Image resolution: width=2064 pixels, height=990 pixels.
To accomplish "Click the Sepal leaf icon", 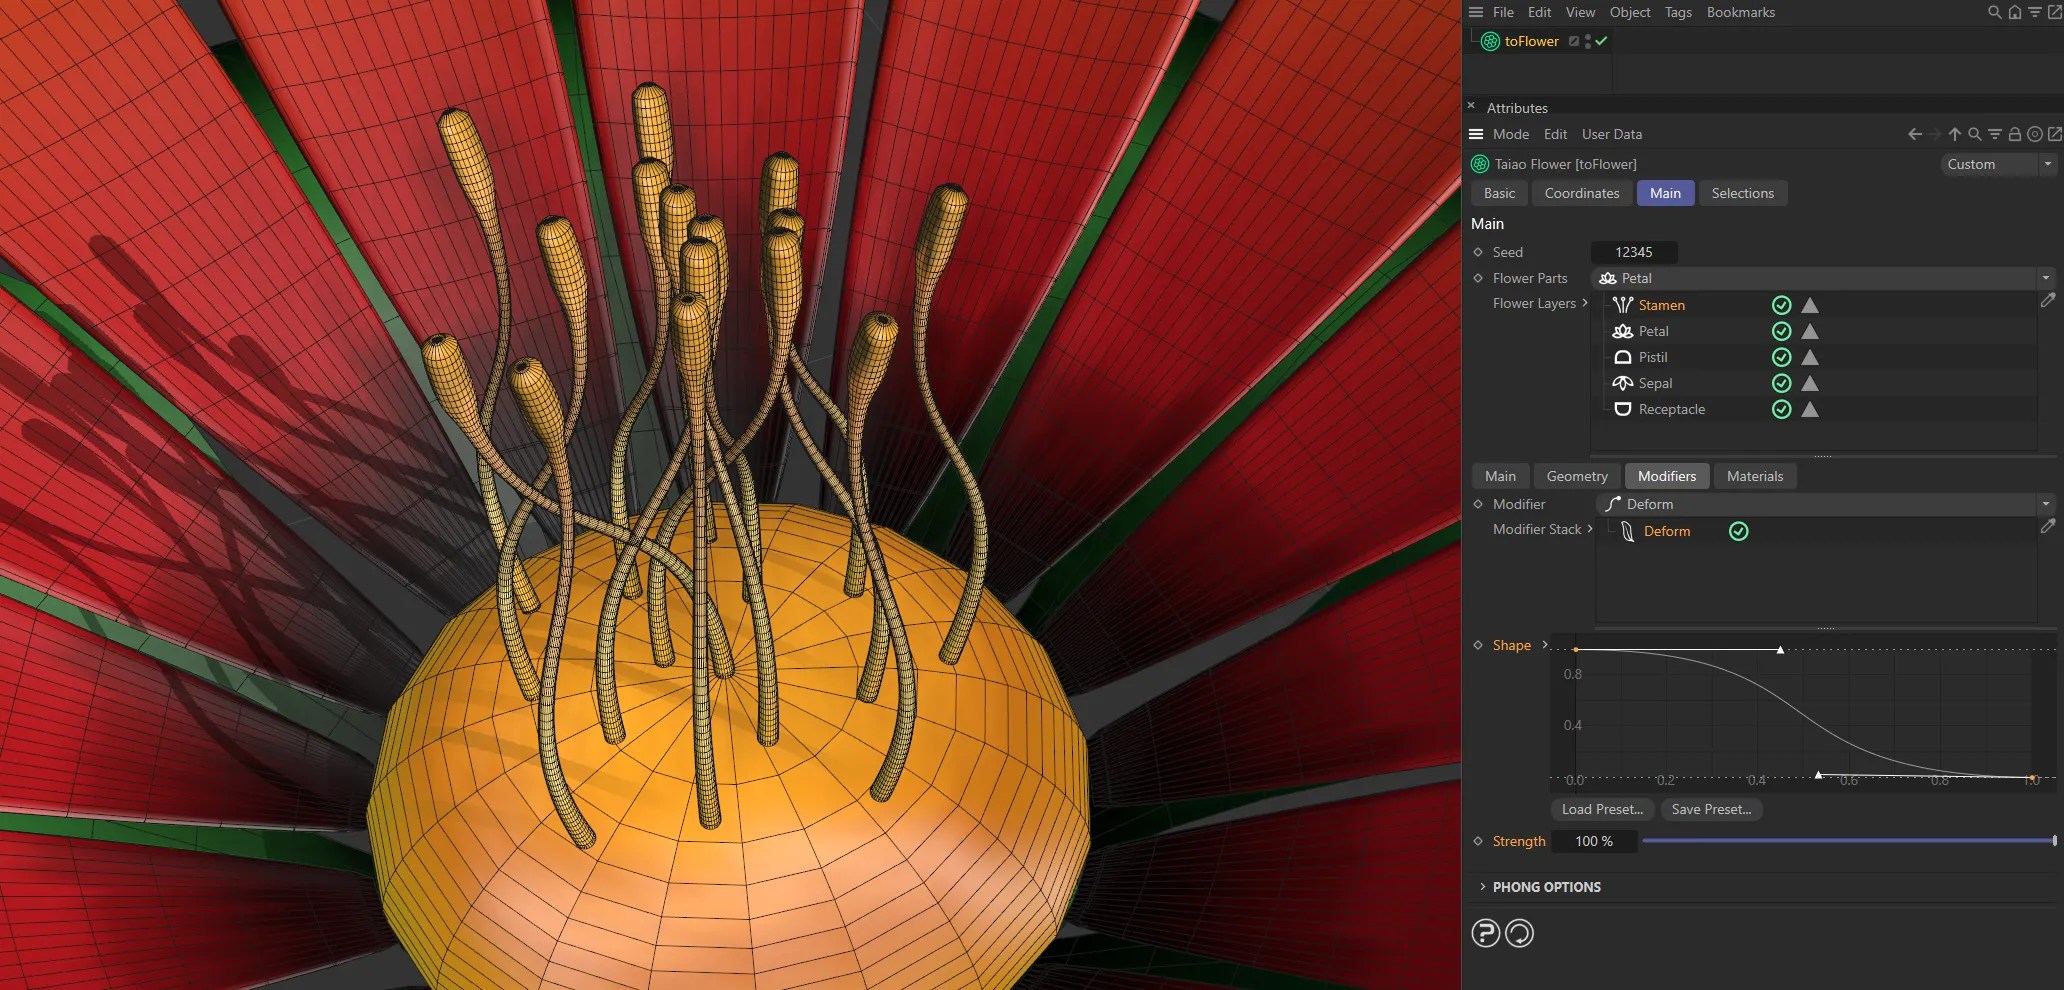I will pos(1622,383).
